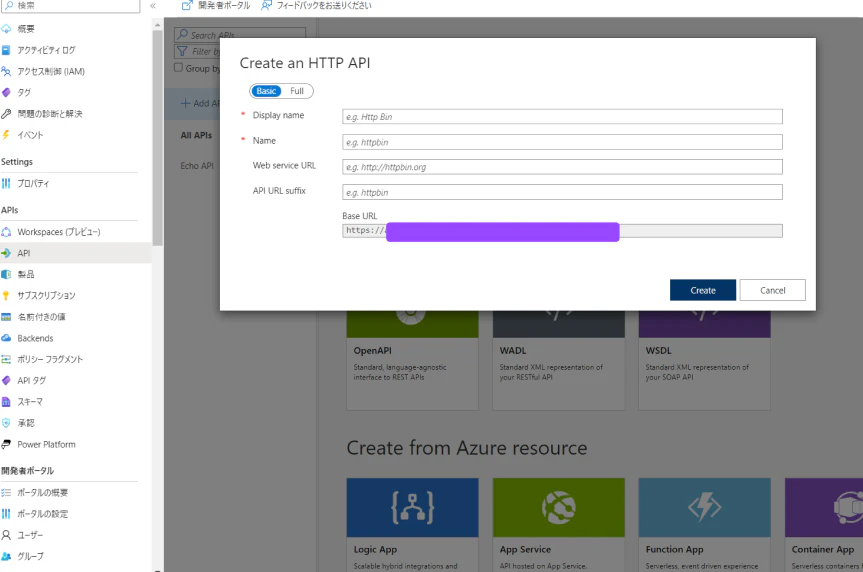Click the API タグ icon
The width and height of the screenshot is (863, 572).
tap(6, 380)
